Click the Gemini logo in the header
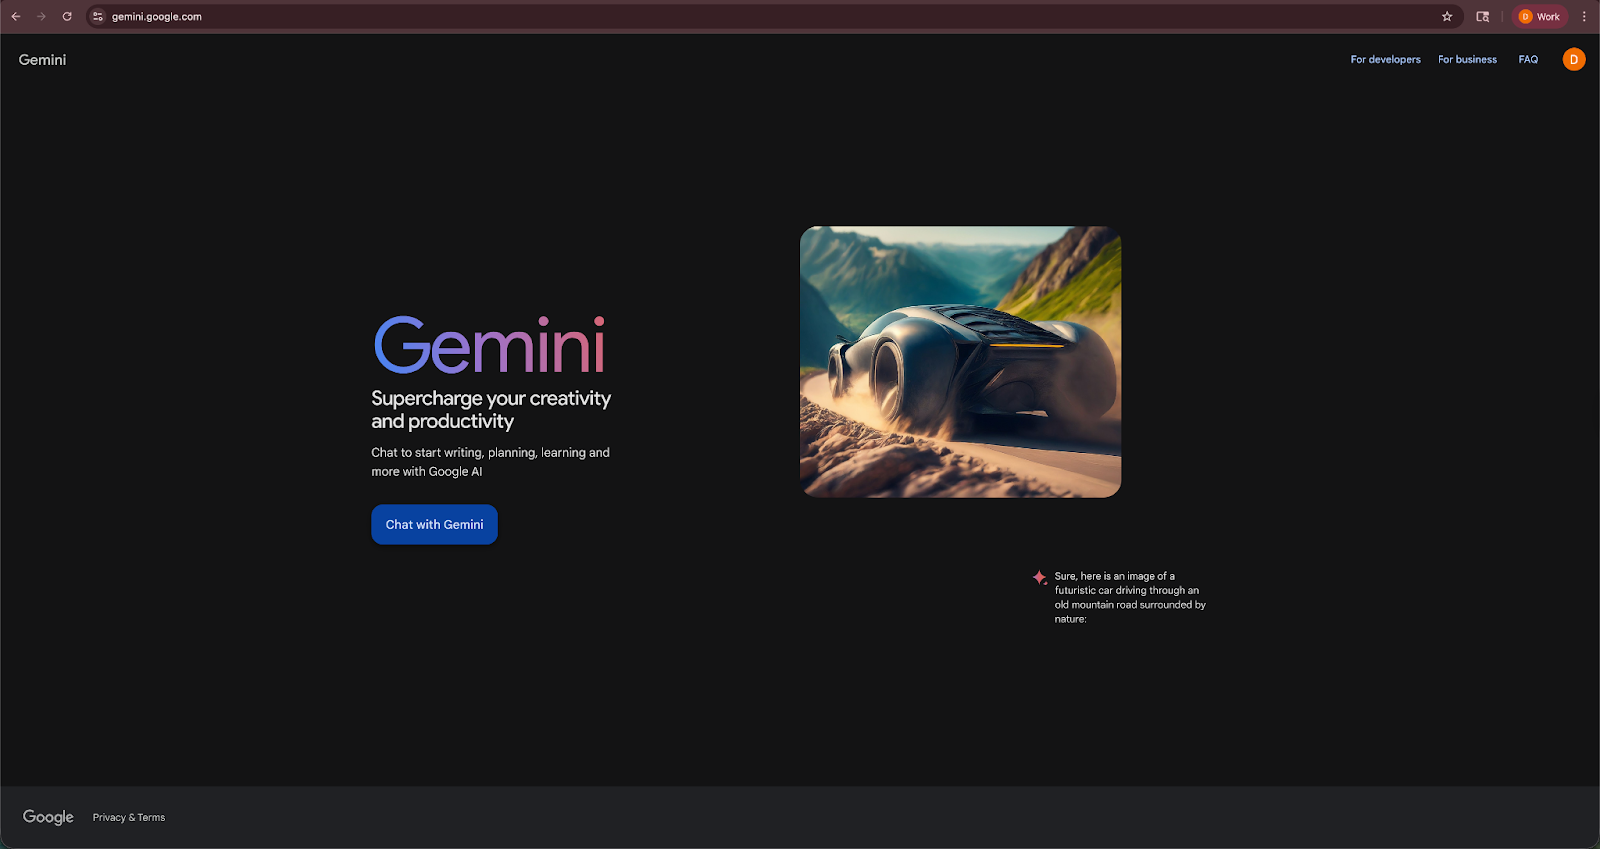This screenshot has height=849, width=1600. click(x=42, y=60)
